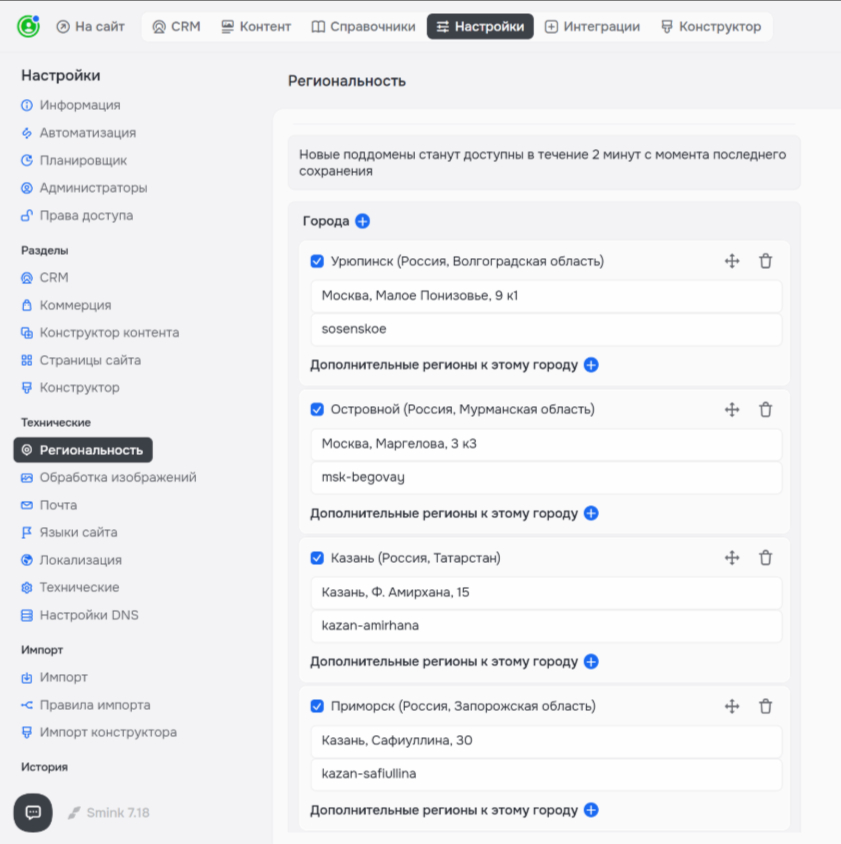The width and height of the screenshot is (841, 844).
Task: Delete the Урюпинск city entry
Action: pyautogui.click(x=765, y=261)
